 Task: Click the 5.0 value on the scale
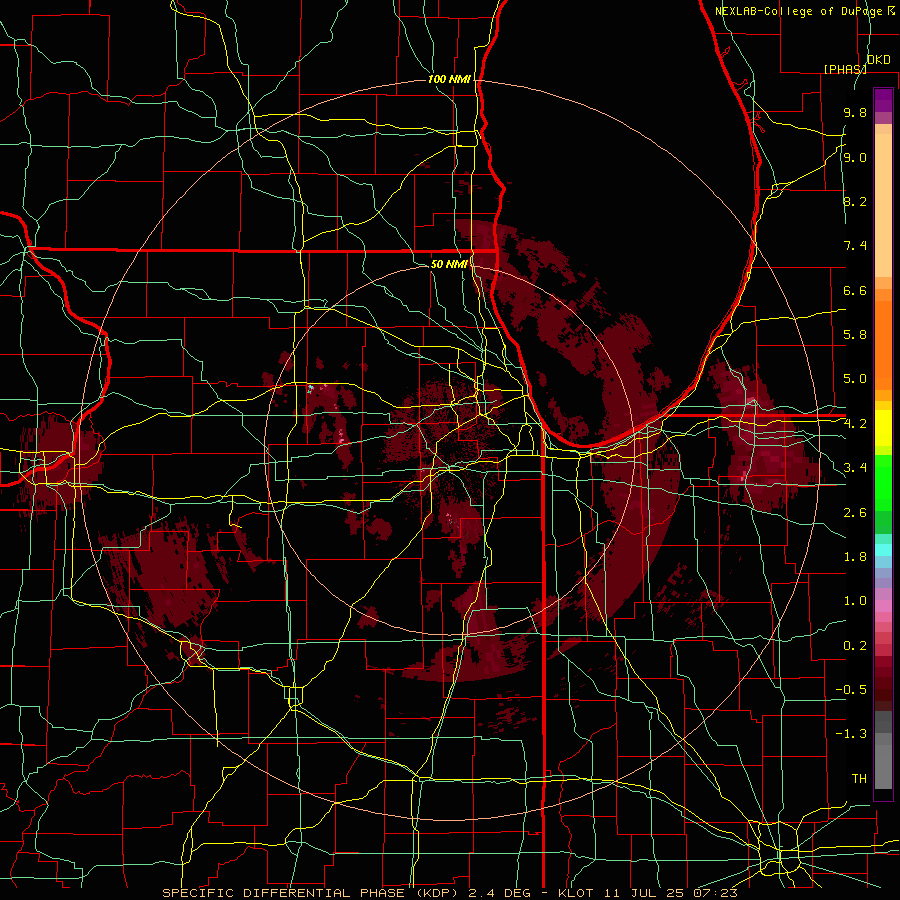point(855,379)
